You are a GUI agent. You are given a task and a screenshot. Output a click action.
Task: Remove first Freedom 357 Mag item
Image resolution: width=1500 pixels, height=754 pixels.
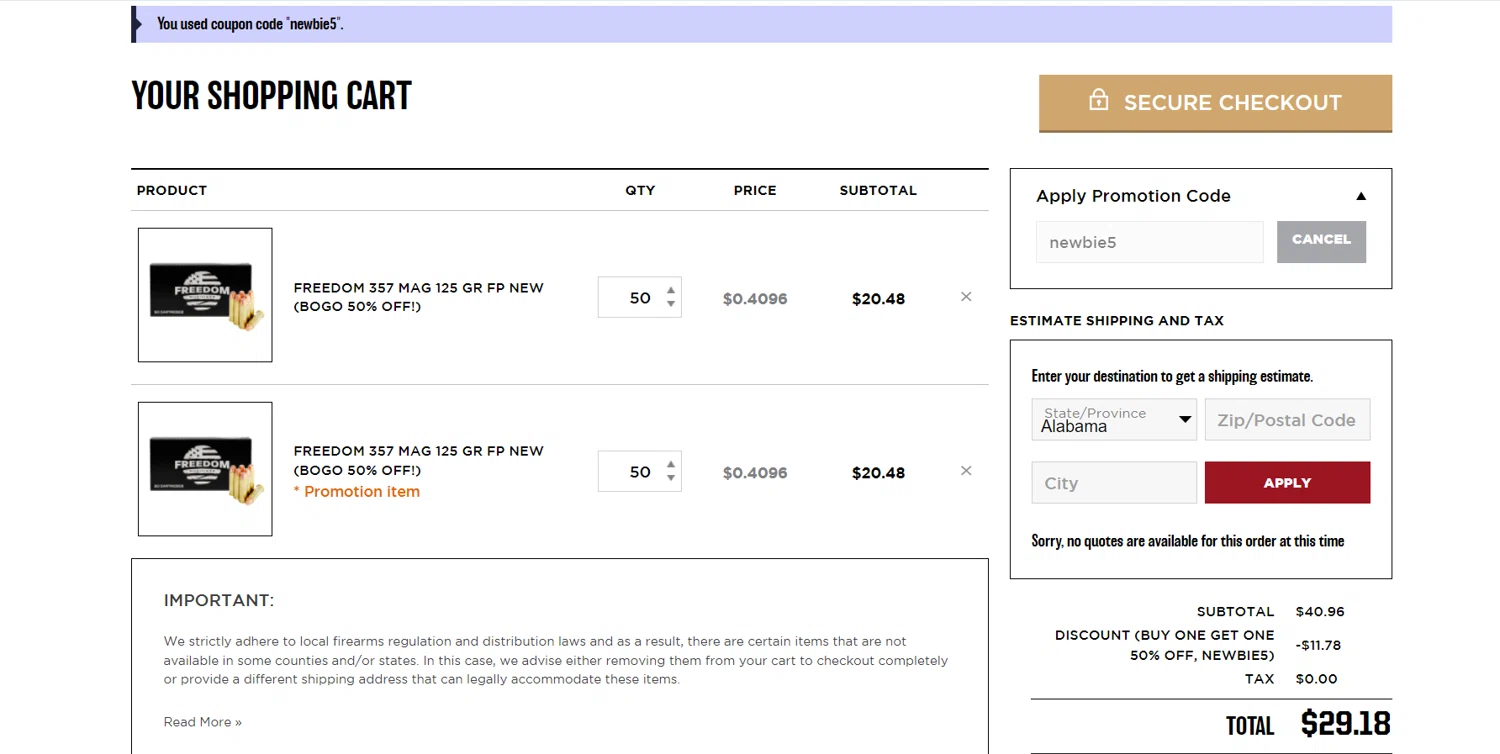(x=966, y=297)
